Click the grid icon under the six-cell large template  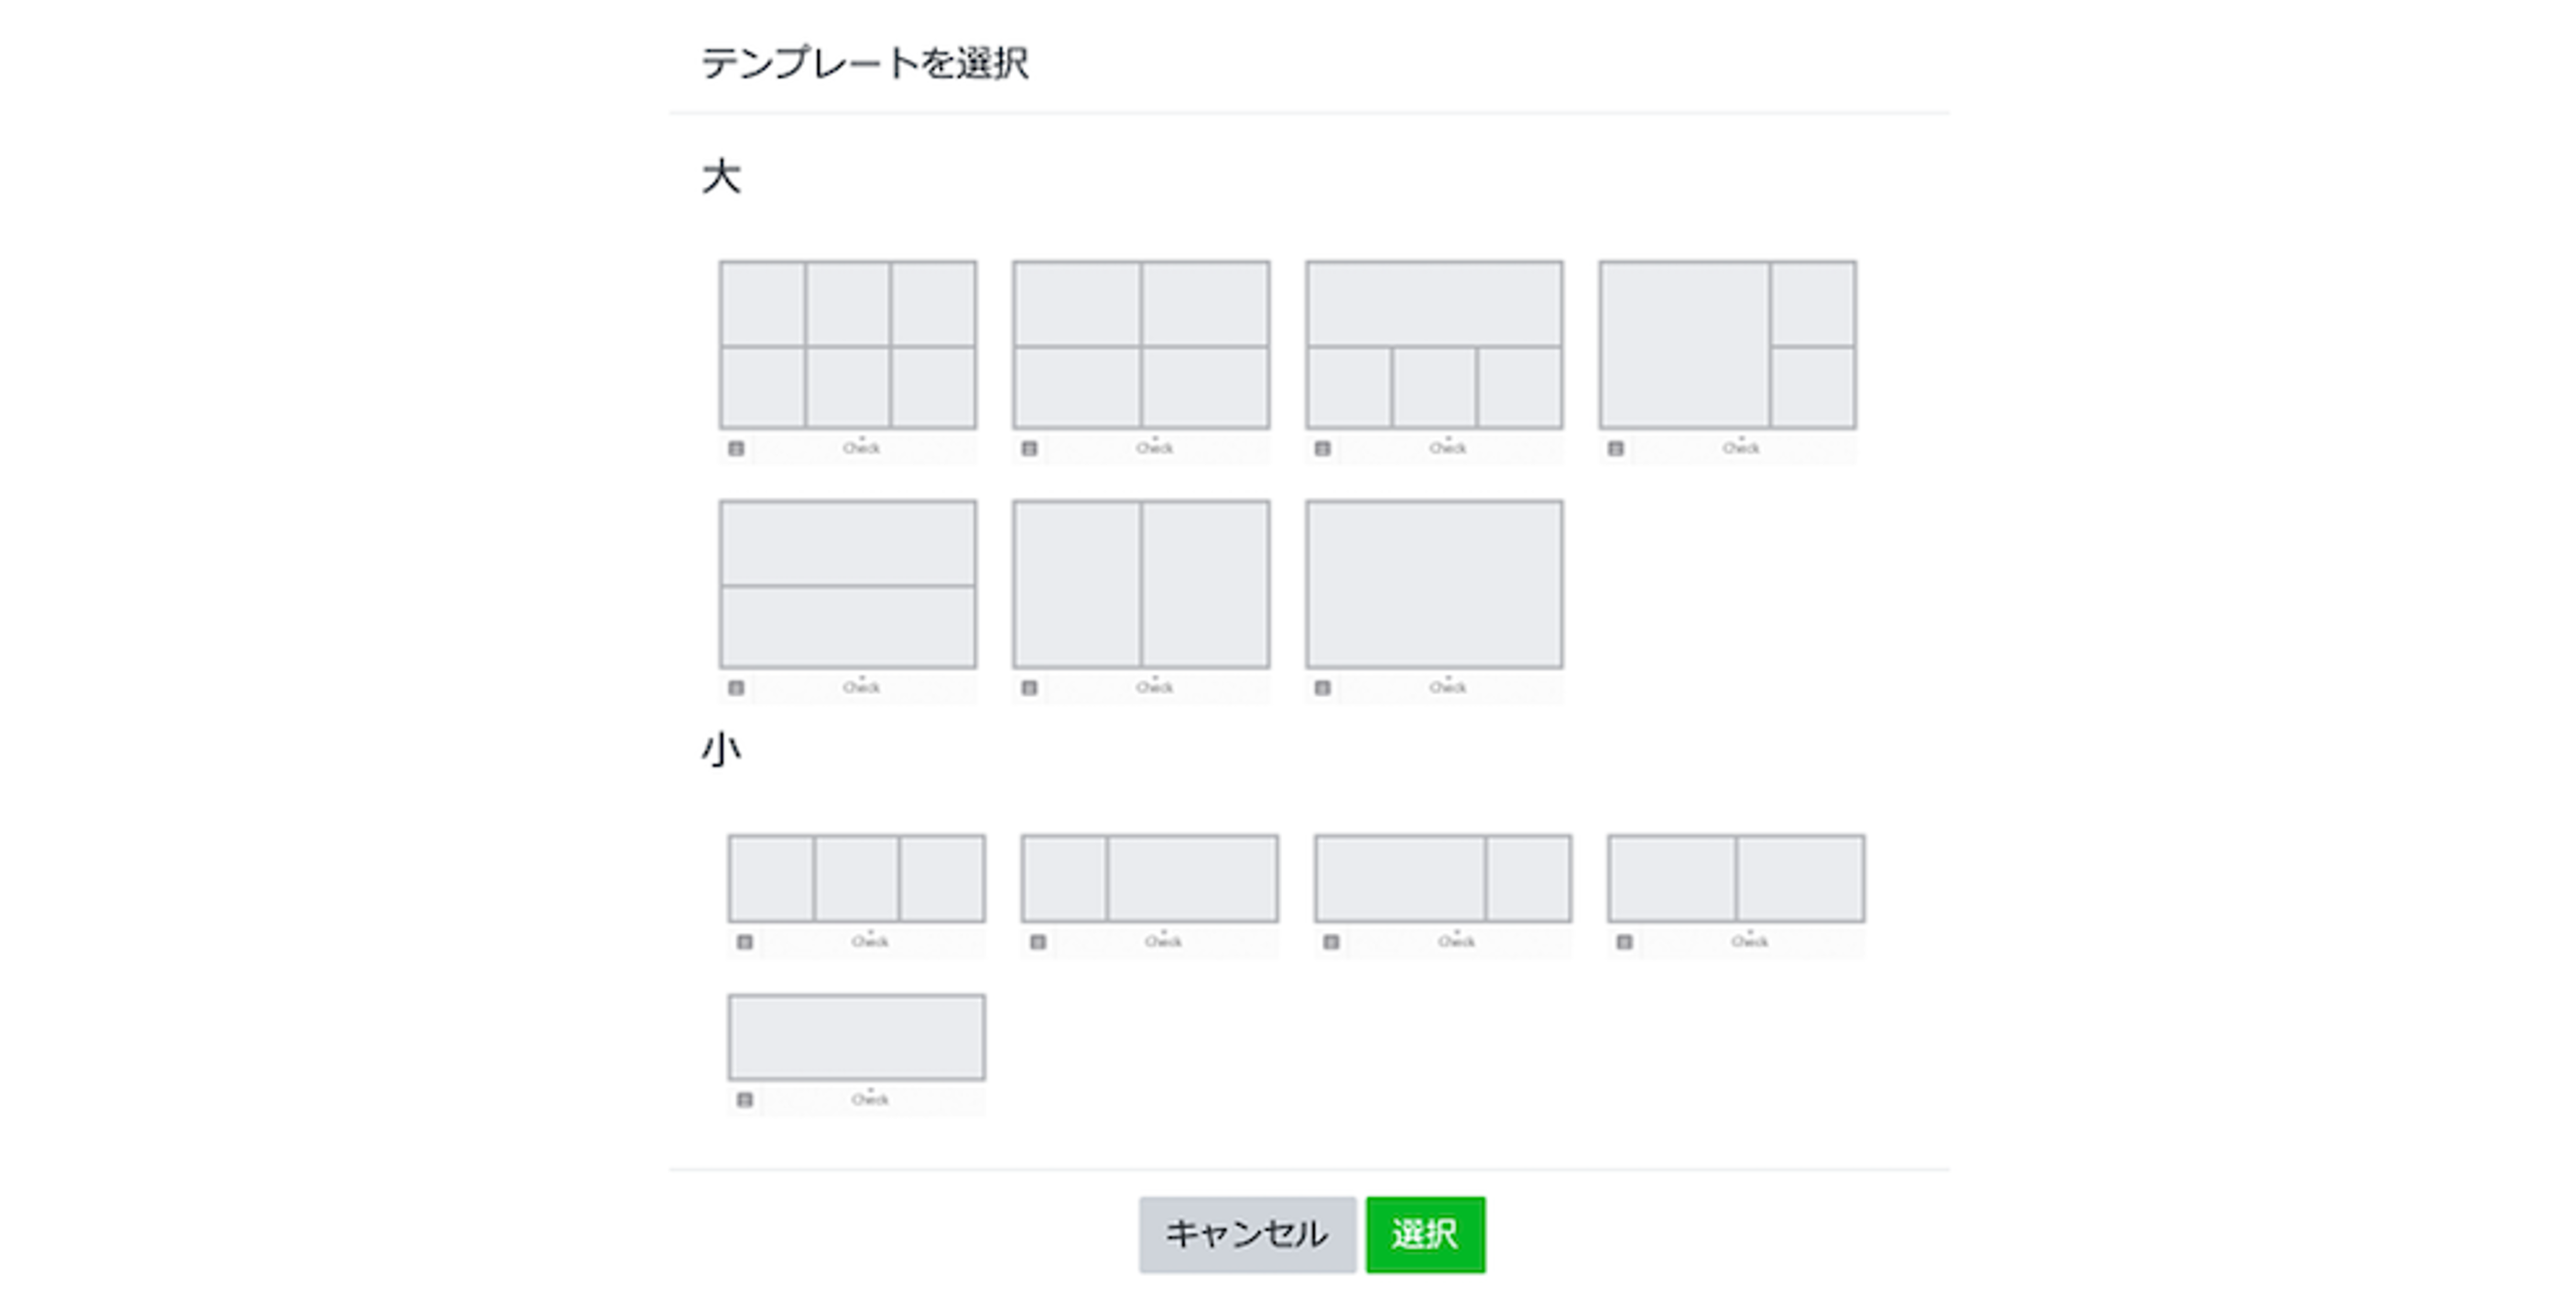click(737, 449)
